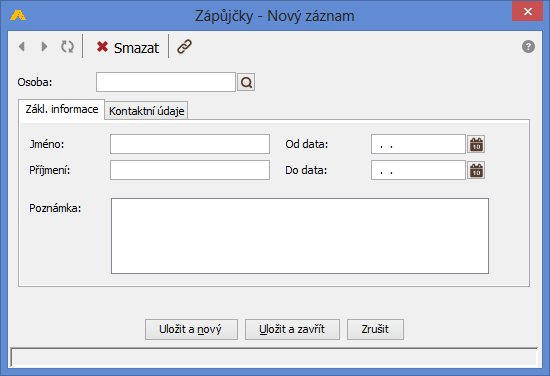Click the refresh arrows icon
The width and height of the screenshot is (550, 376).
tap(67, 47)
